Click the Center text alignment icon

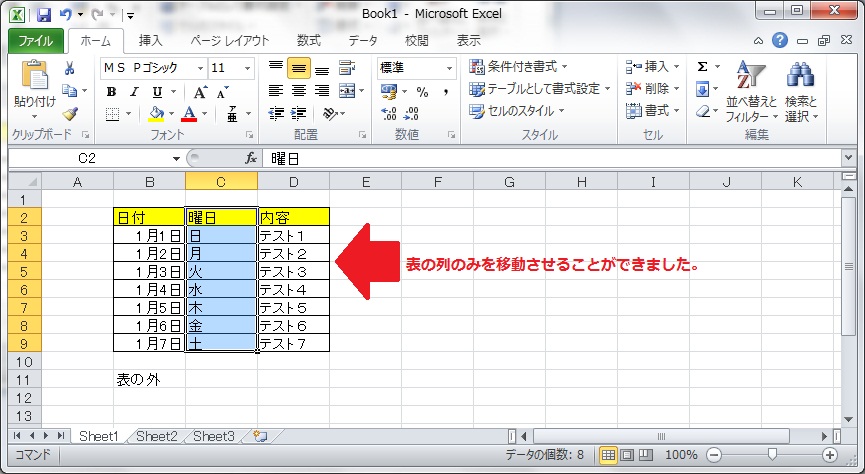298,90
